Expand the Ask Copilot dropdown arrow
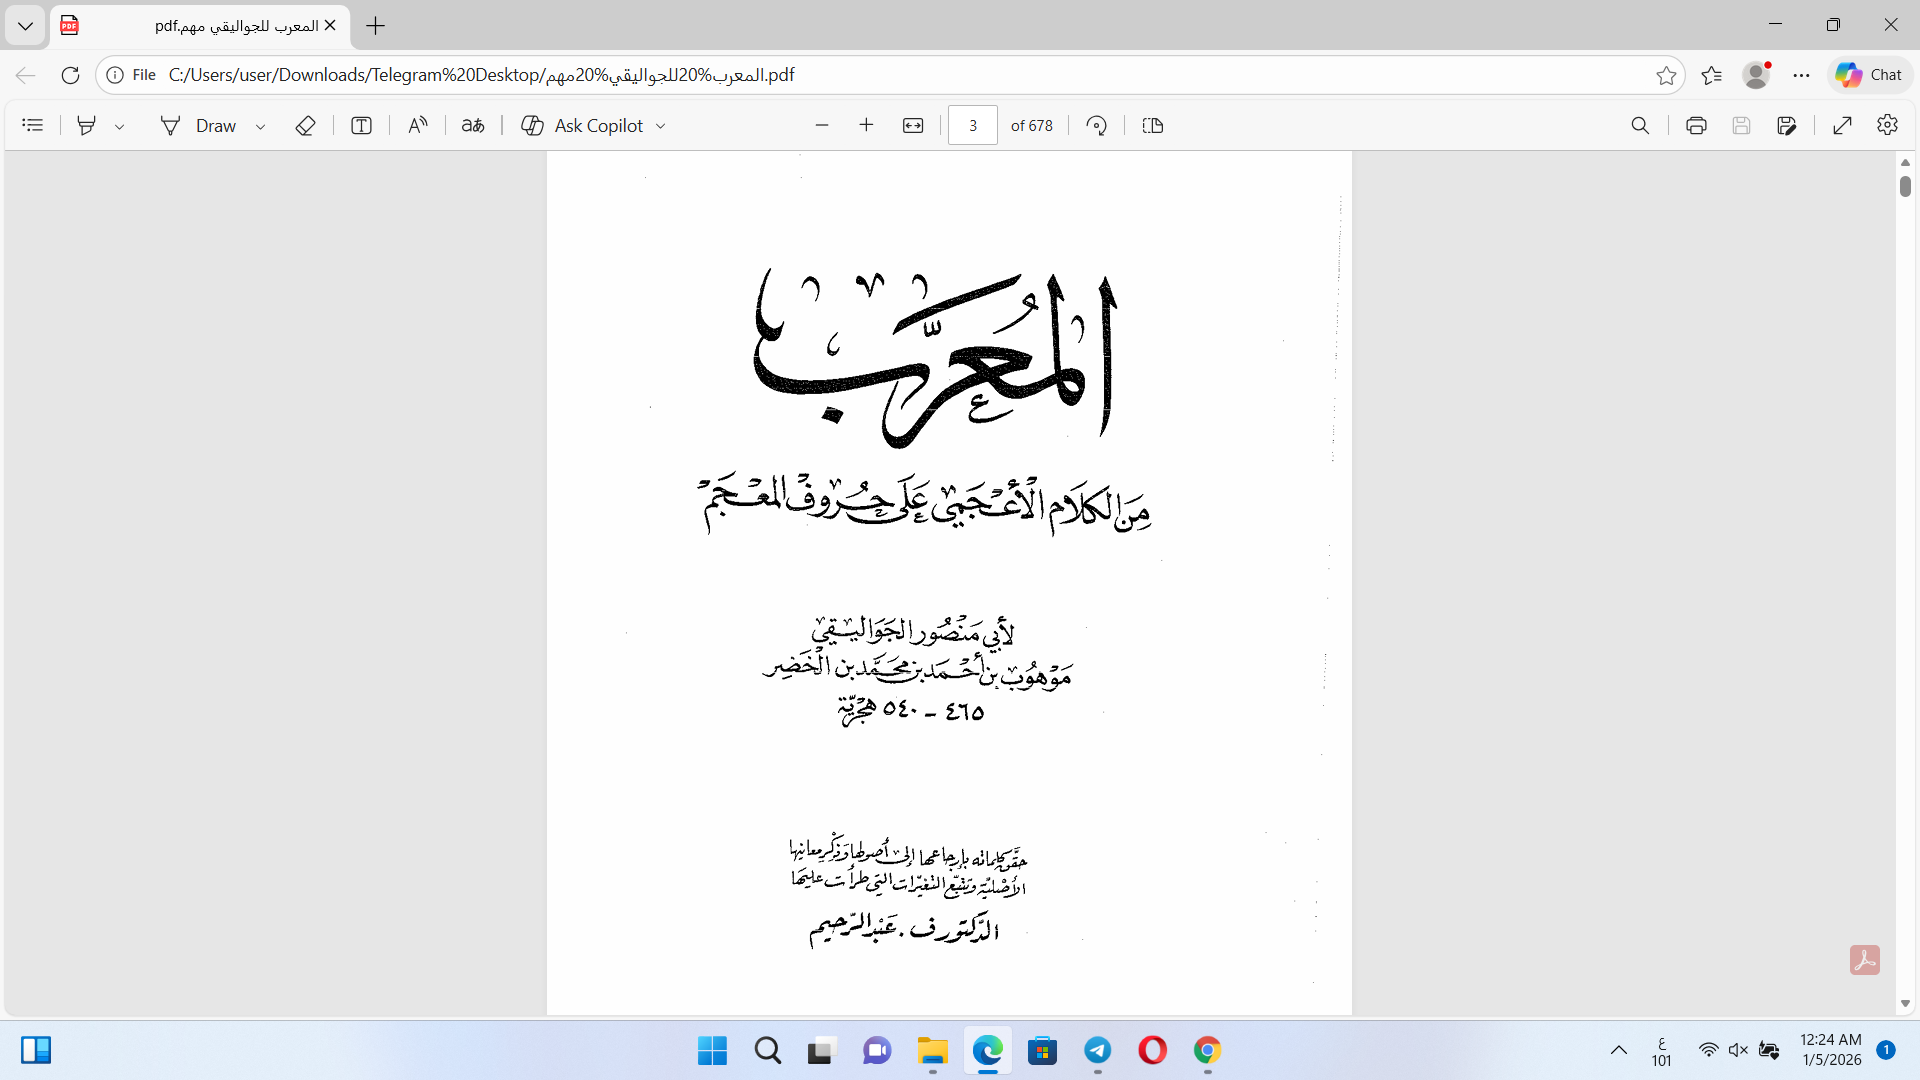Screen dimensions: 1920x1080 [x=661, y=126]
